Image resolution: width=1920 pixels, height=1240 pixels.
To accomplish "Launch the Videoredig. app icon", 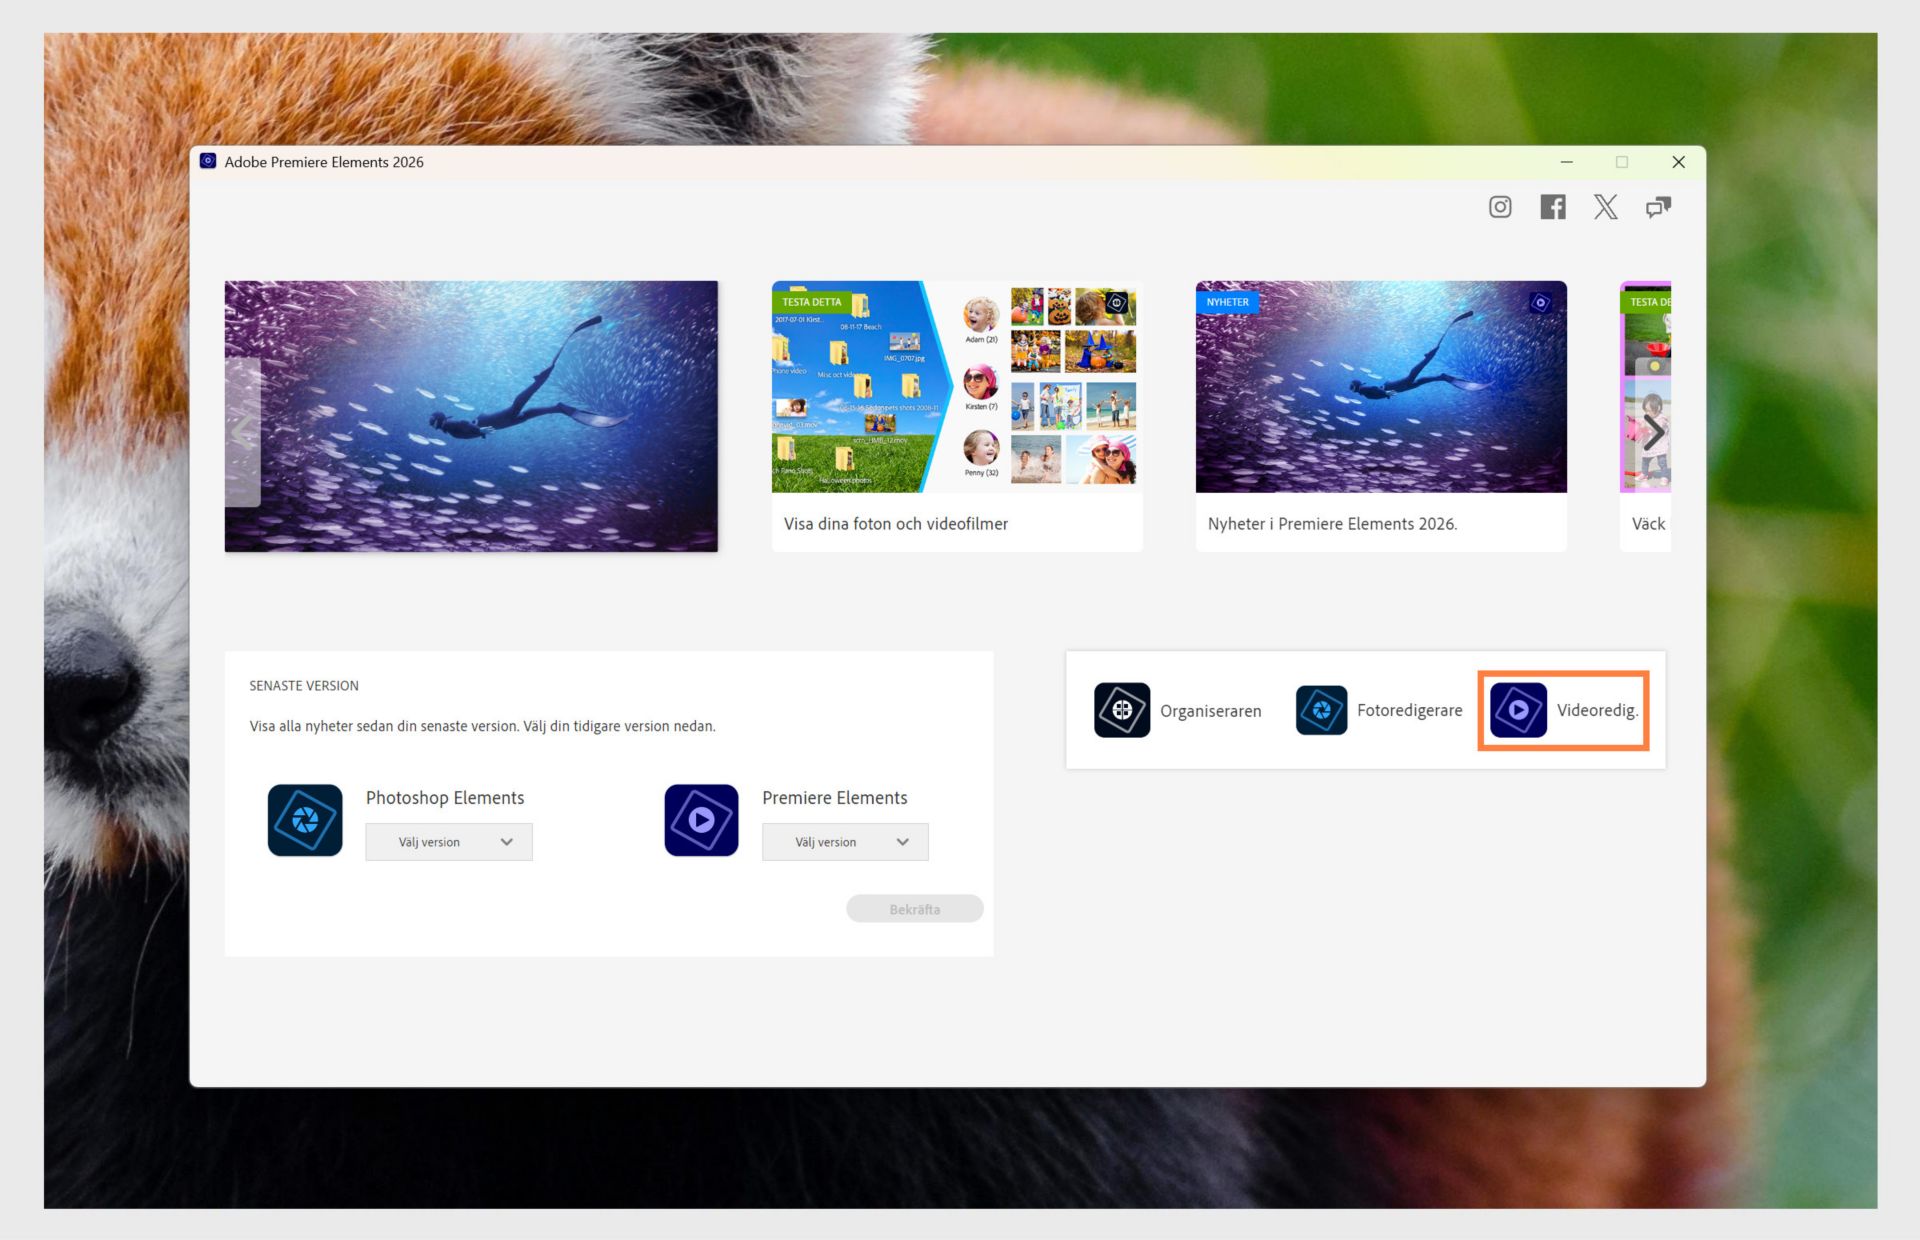I will [x=1518, y=710].
